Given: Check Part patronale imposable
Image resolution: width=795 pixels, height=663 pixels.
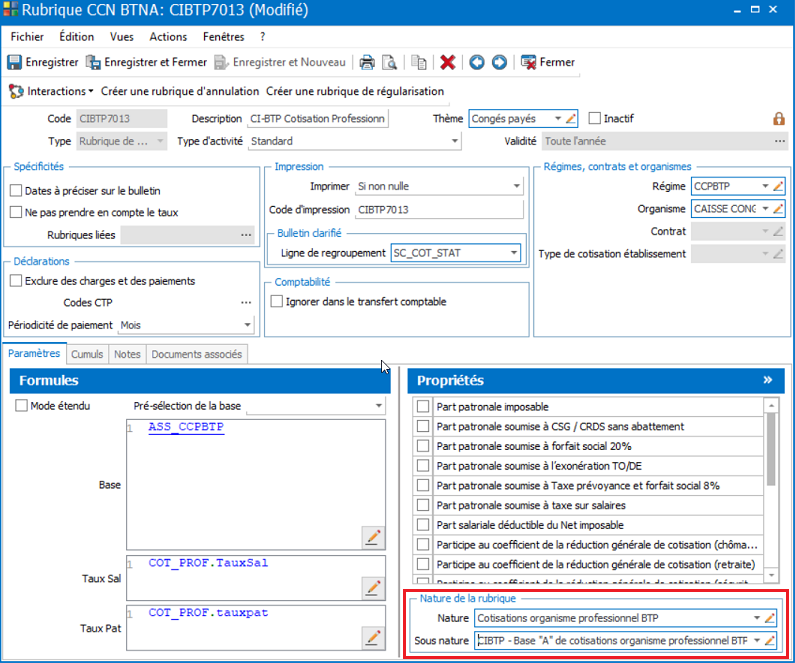Looking at the screenshot, I should (423, 407).
